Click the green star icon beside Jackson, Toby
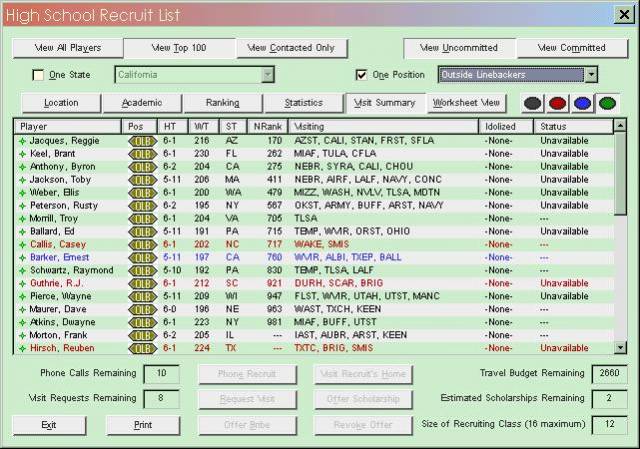 22,180
